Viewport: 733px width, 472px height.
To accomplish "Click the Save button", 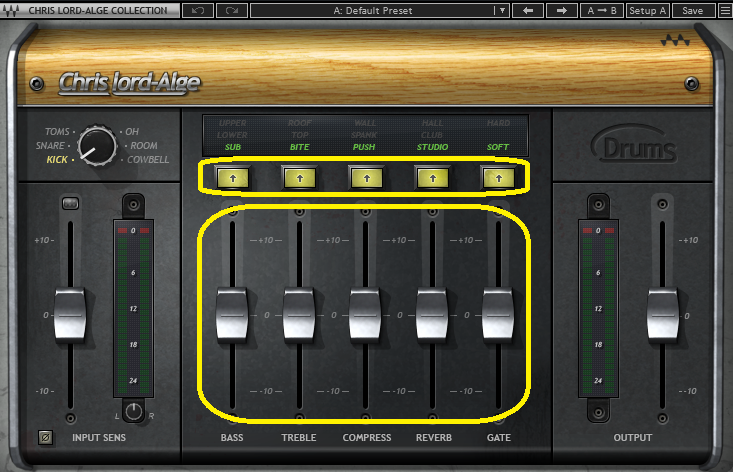I will point(692,10).
